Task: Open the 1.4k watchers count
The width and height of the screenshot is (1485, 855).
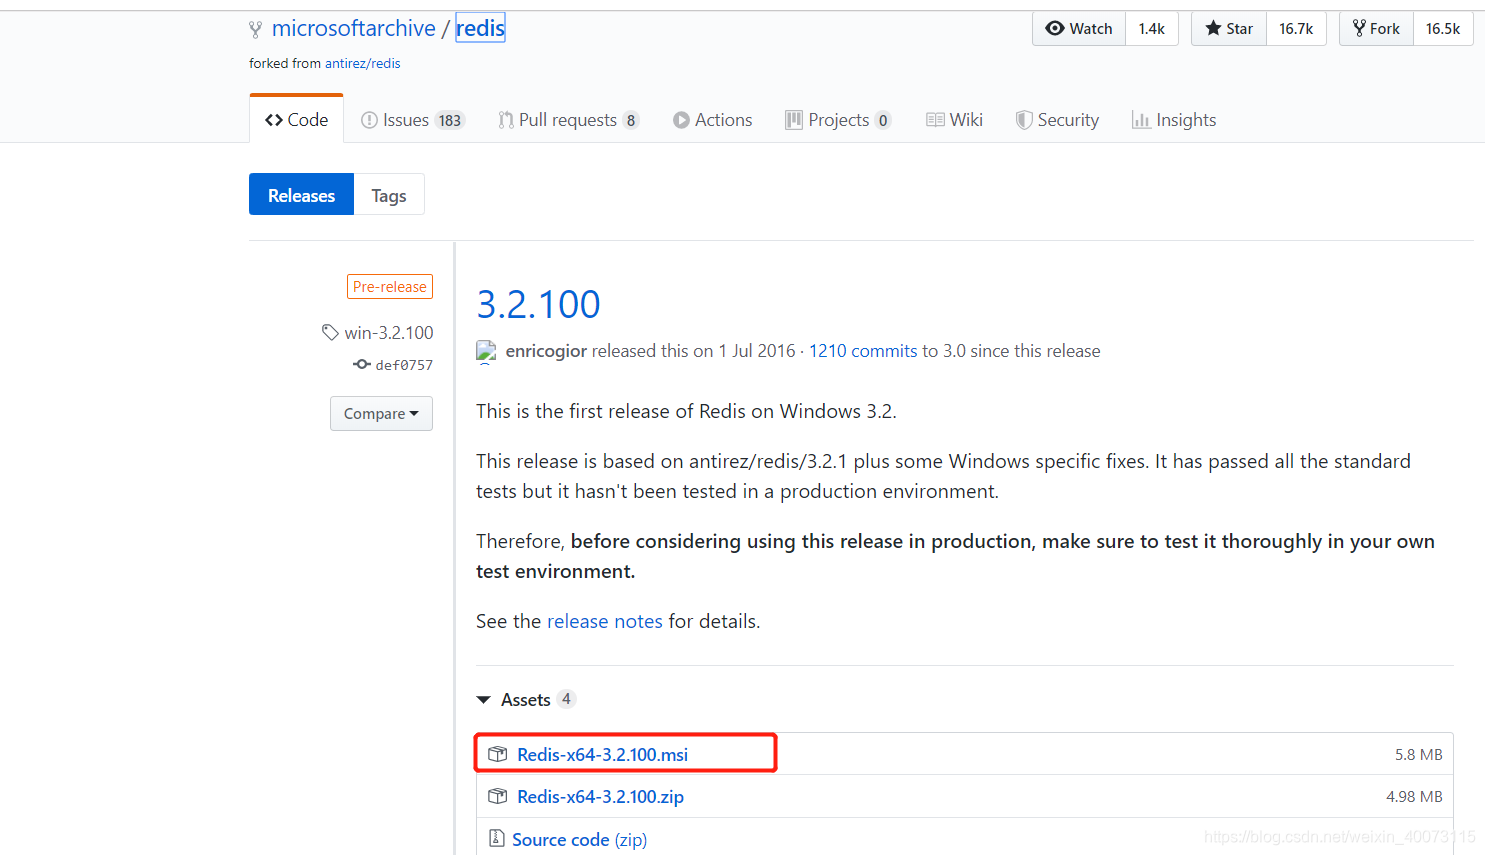Action: click(1152, 29)
